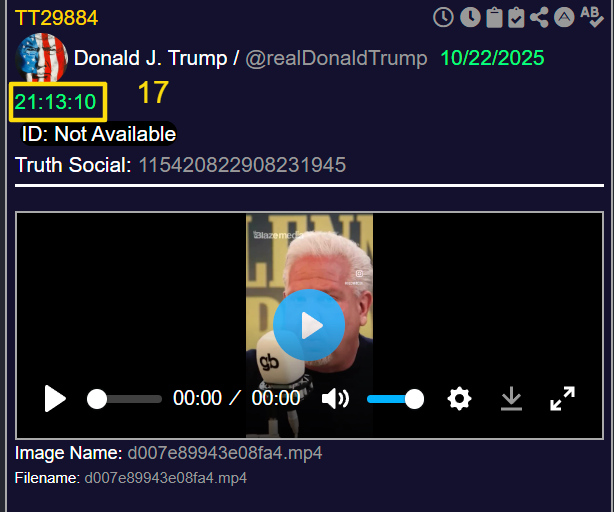This screenshot has height=512, width=614.
Task: Open video settings gear
Action: [x=459, y=399]
